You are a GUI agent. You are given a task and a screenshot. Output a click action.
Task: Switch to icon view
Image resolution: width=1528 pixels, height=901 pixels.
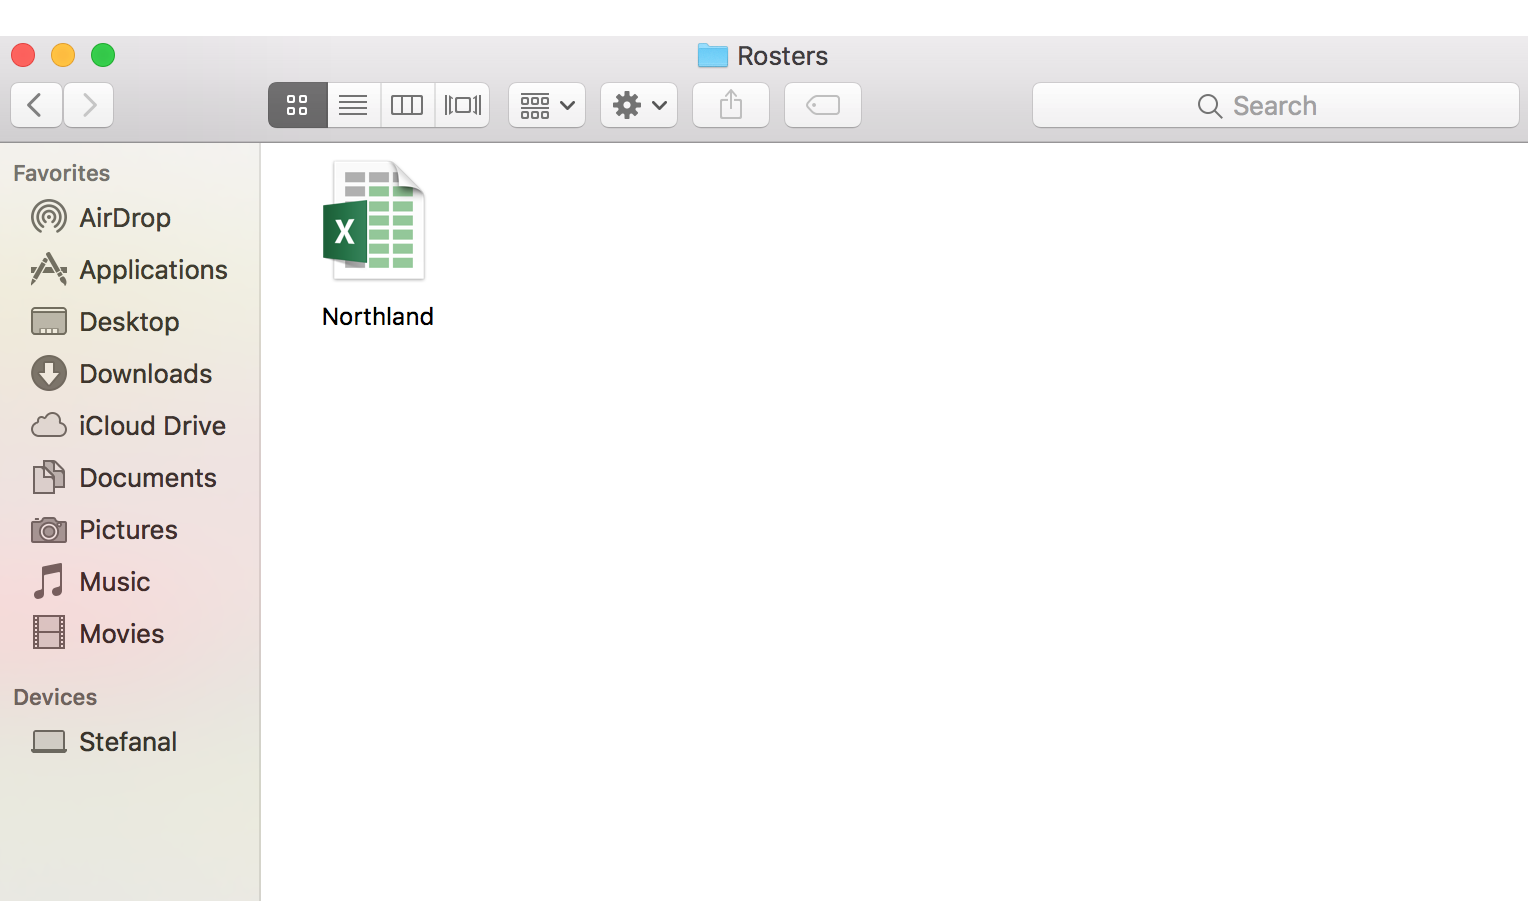click(x=298, y=105)
